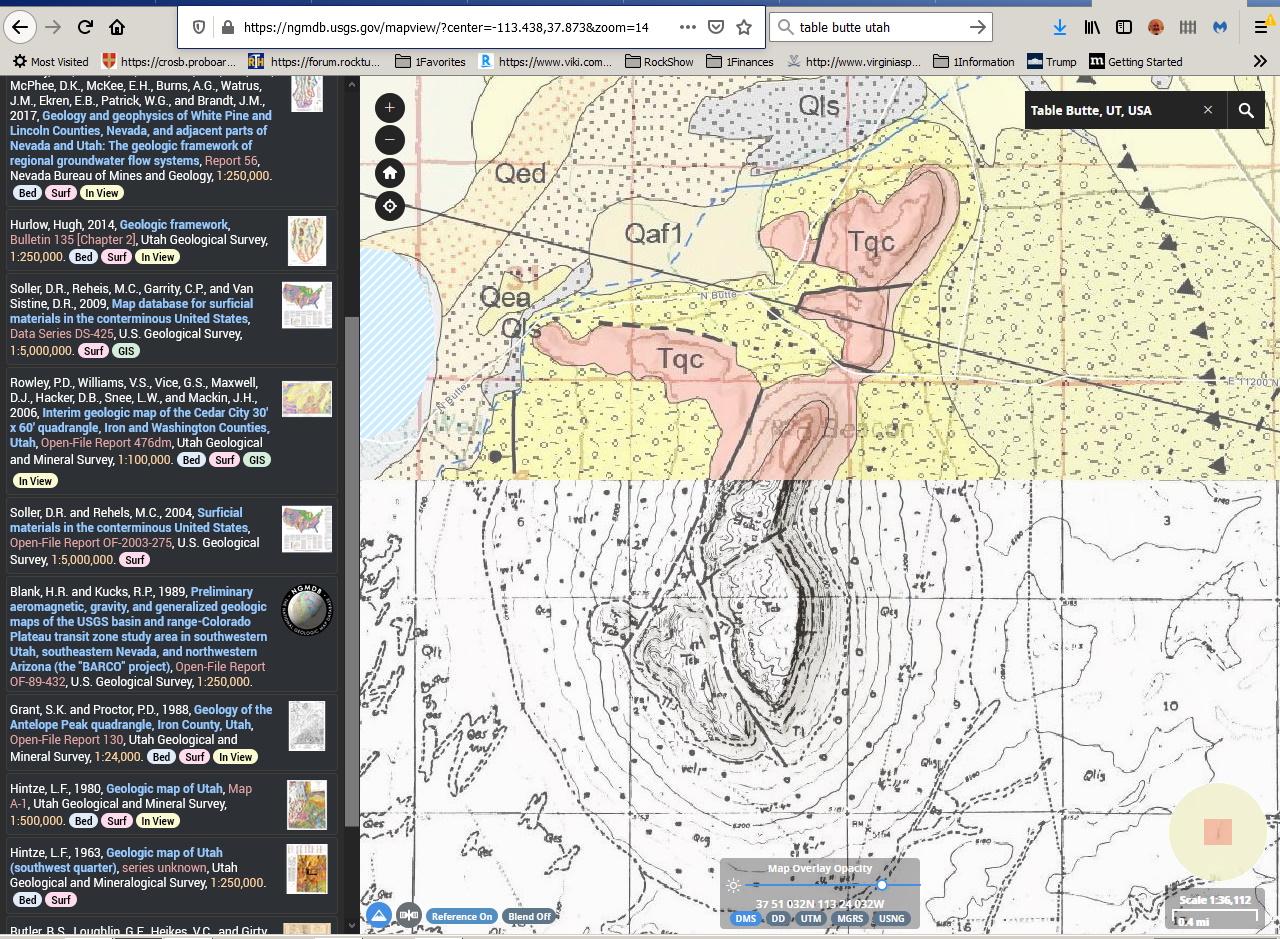Adjust the Map Overlay Opacity slider handle
This screenshot has height=939, width=1280.
882,885
